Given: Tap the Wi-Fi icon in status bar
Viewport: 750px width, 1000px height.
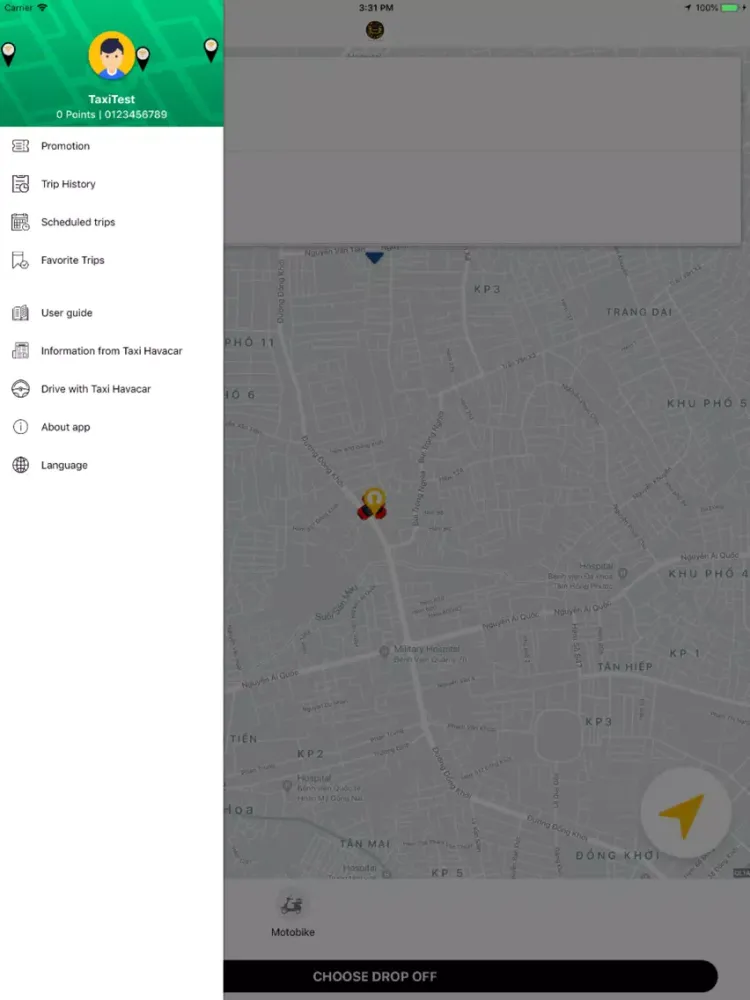Looking at the screenshot, I should click(42, 8).
